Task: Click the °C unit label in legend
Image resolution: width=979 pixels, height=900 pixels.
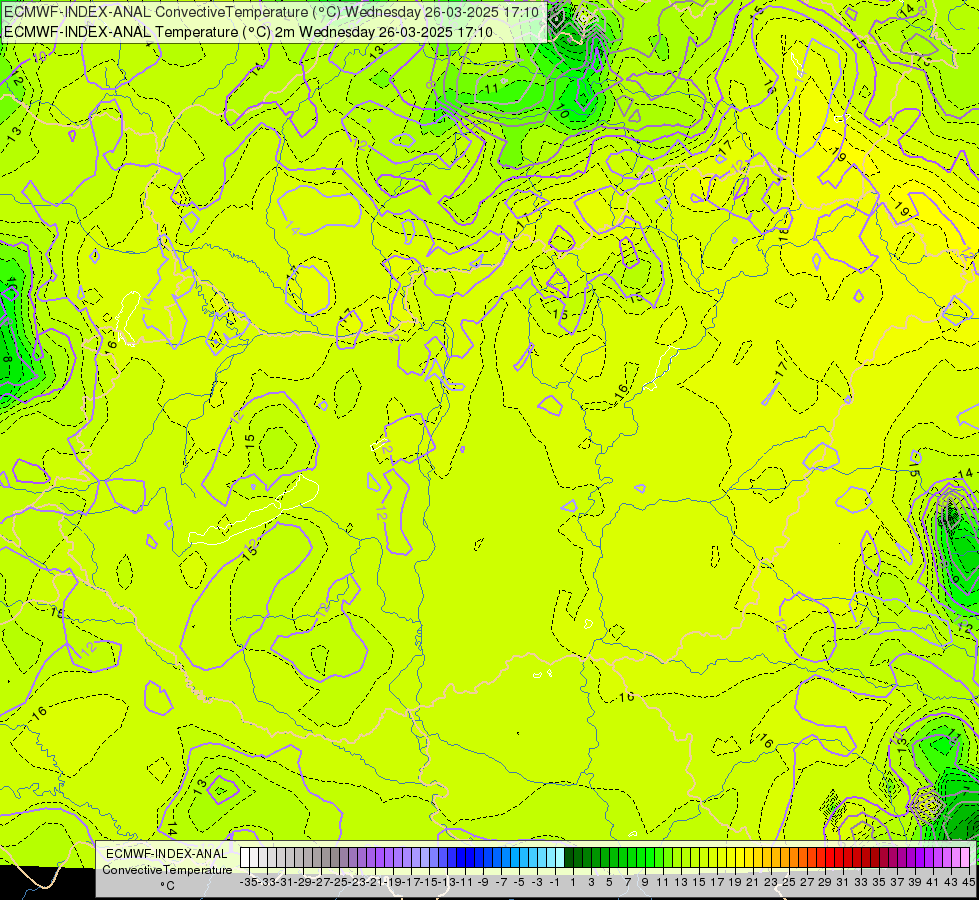Action: click(167, 886)
